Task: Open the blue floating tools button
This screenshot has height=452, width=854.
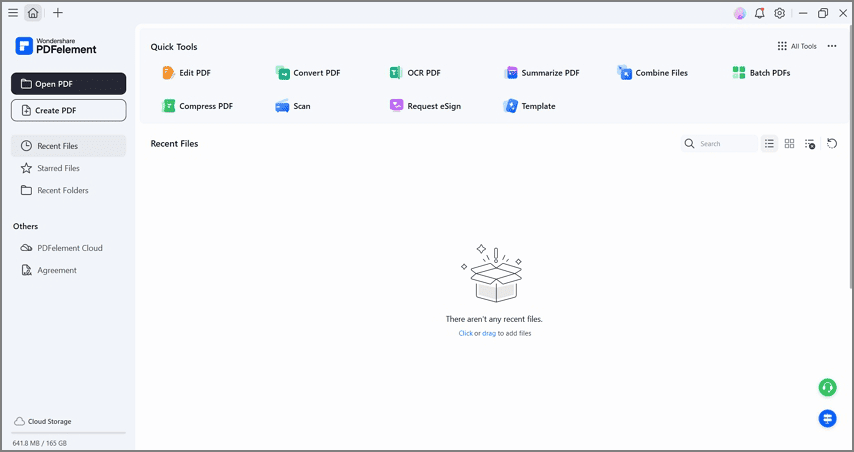Action: point(827,418)
